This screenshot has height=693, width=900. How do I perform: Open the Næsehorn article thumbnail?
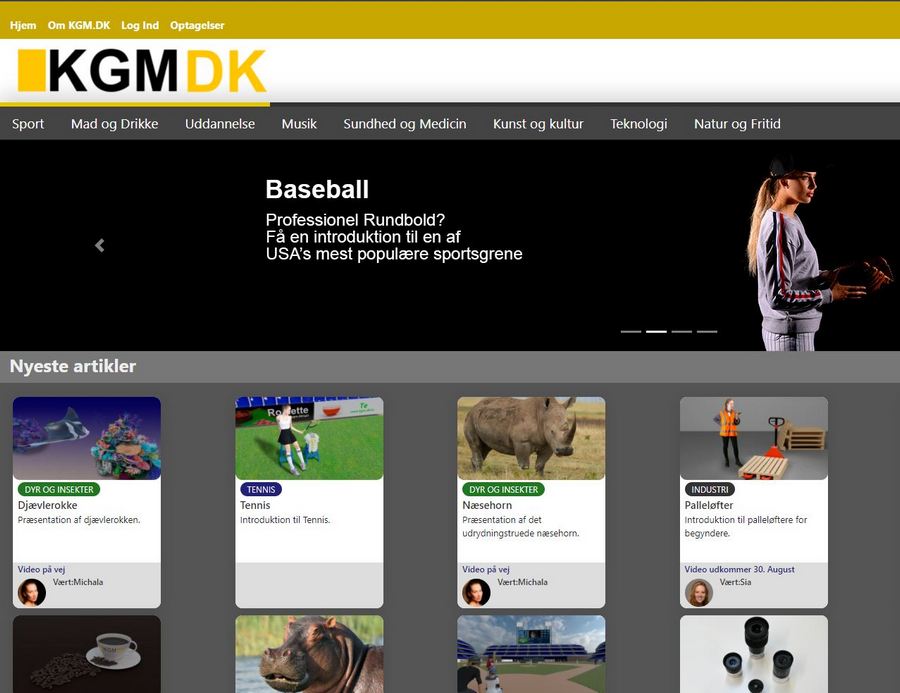click(531, 437)
